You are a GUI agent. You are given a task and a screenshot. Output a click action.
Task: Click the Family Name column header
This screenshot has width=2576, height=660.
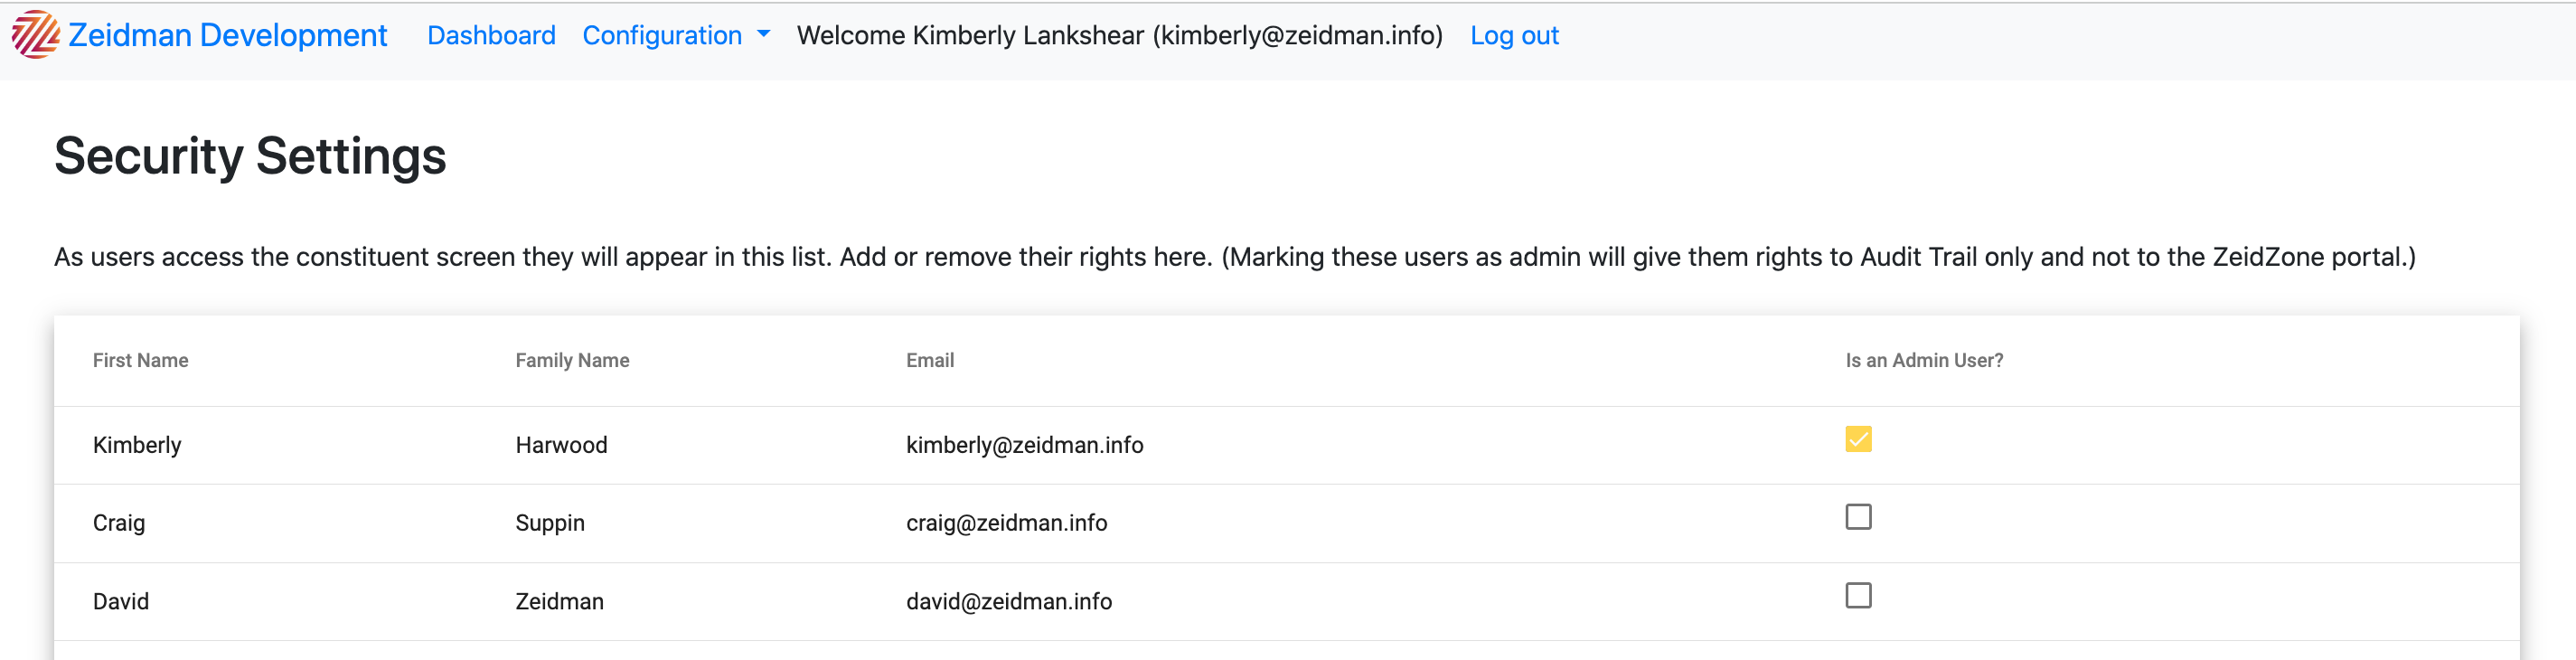pos(572,360)
